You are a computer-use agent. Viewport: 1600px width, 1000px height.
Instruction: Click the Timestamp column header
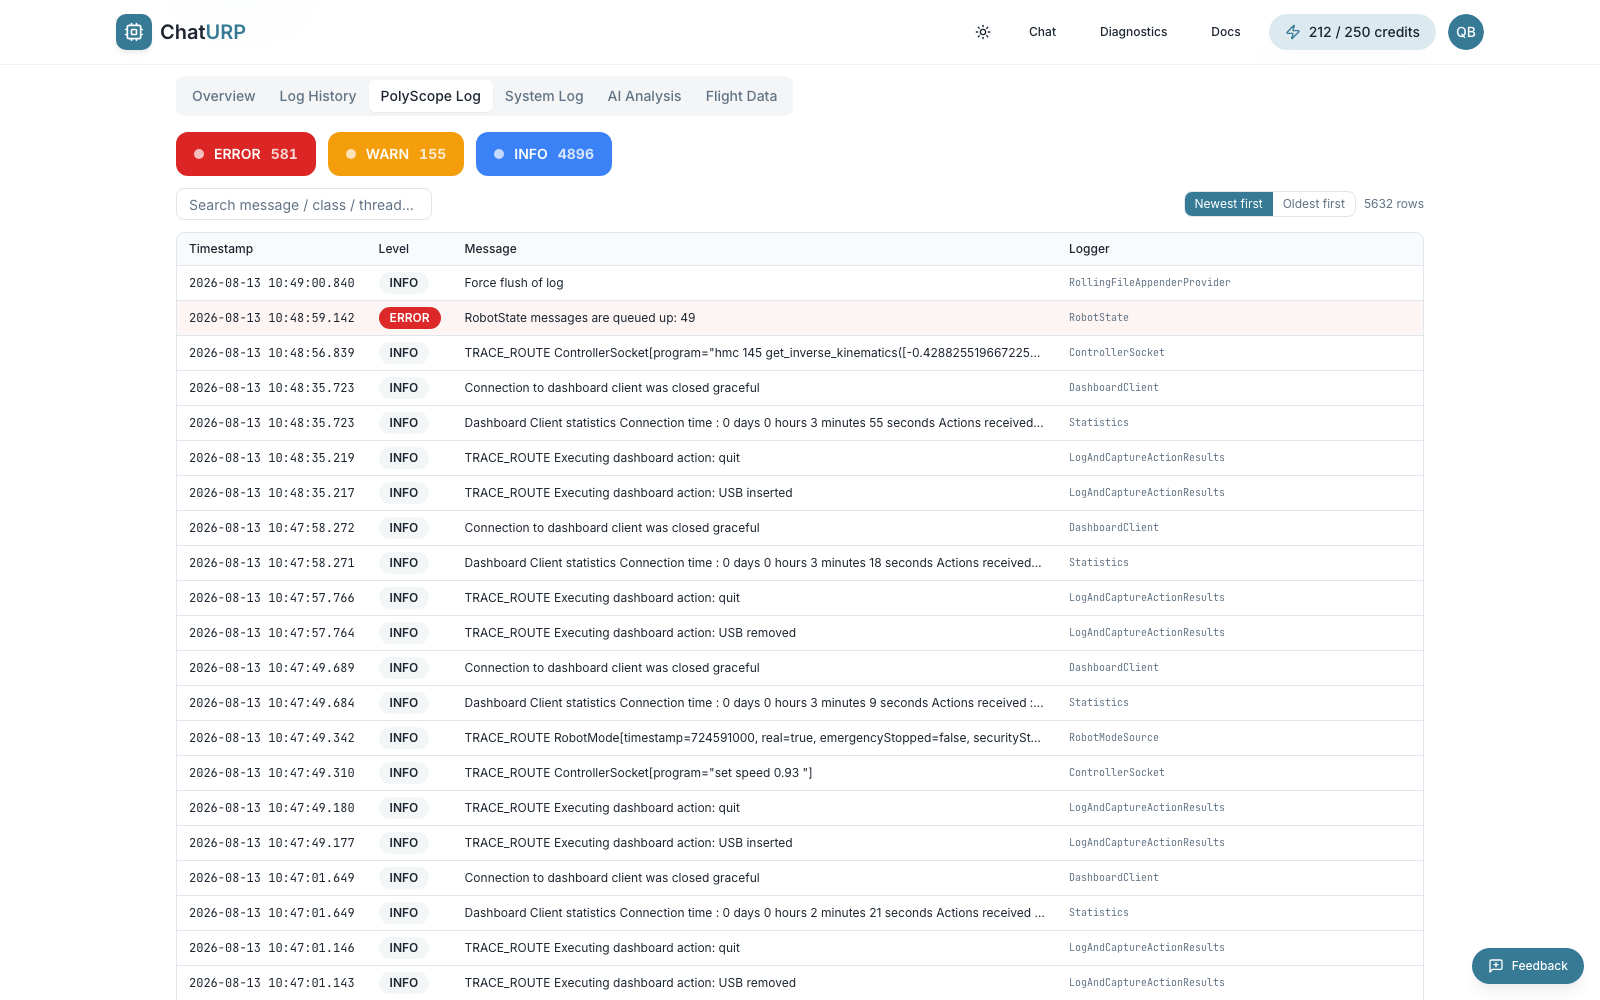click(221, 249)
